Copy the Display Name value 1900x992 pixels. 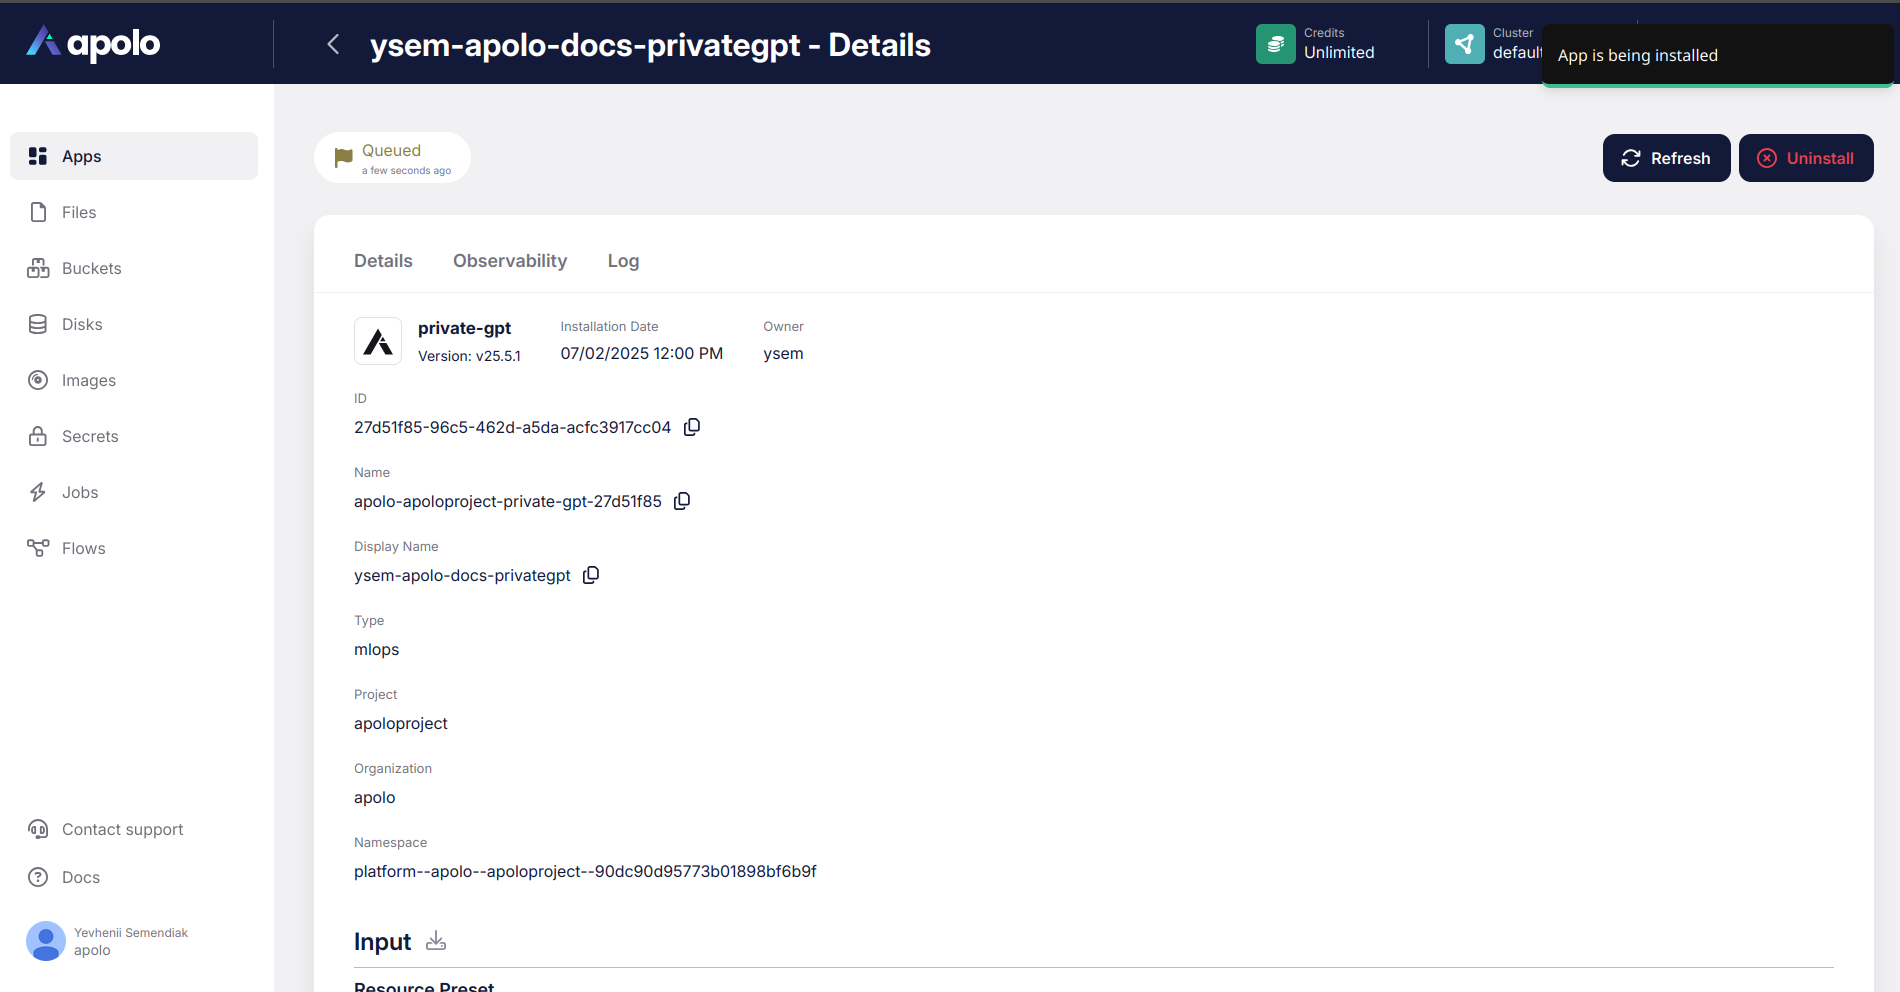591,575
